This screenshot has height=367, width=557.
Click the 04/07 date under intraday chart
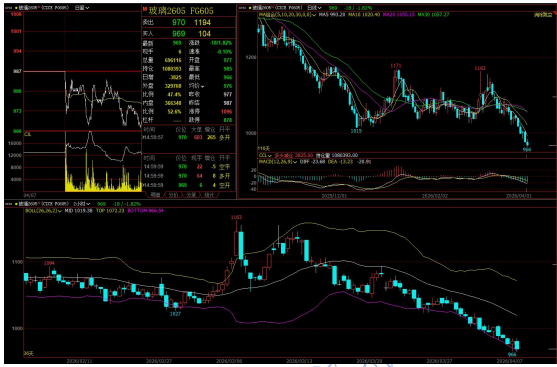point(29,195)
